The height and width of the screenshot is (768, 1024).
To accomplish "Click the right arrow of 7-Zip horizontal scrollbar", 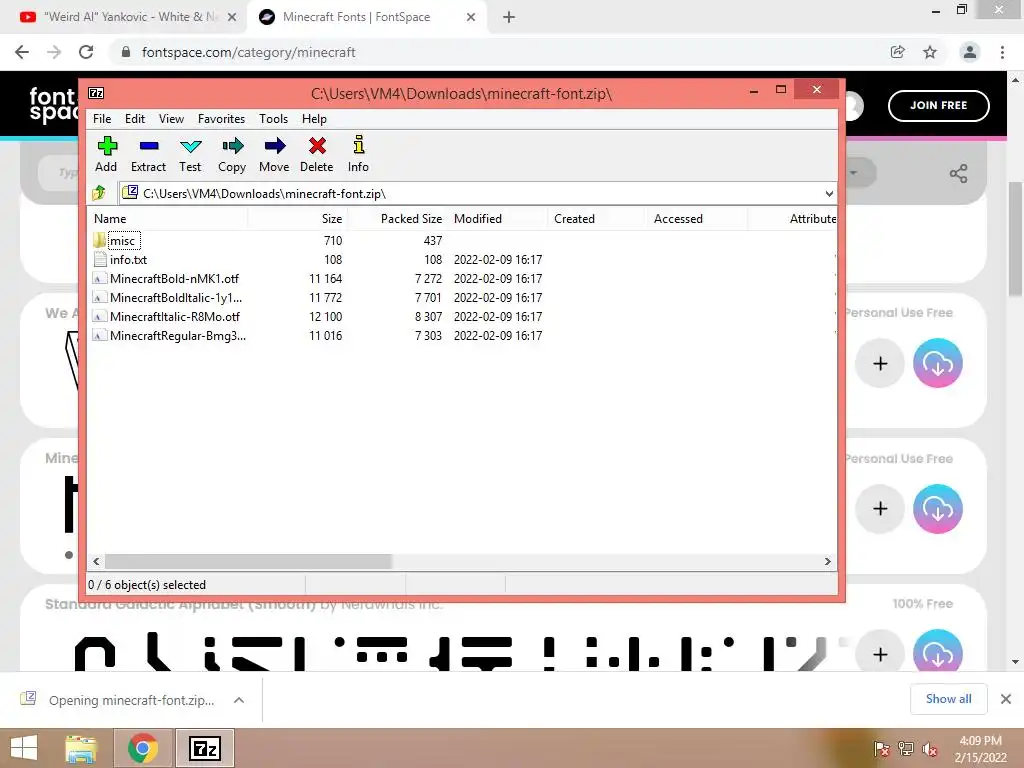I will 828,561.
